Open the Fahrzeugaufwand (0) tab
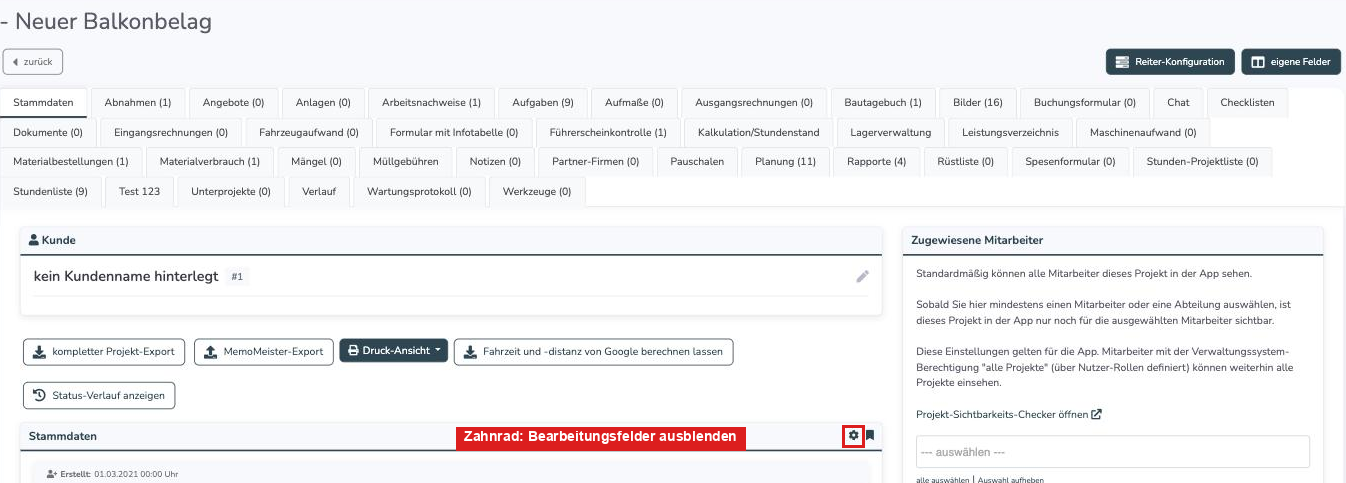The width and height of the screenshot is (1346, 483). coord(309,132)
